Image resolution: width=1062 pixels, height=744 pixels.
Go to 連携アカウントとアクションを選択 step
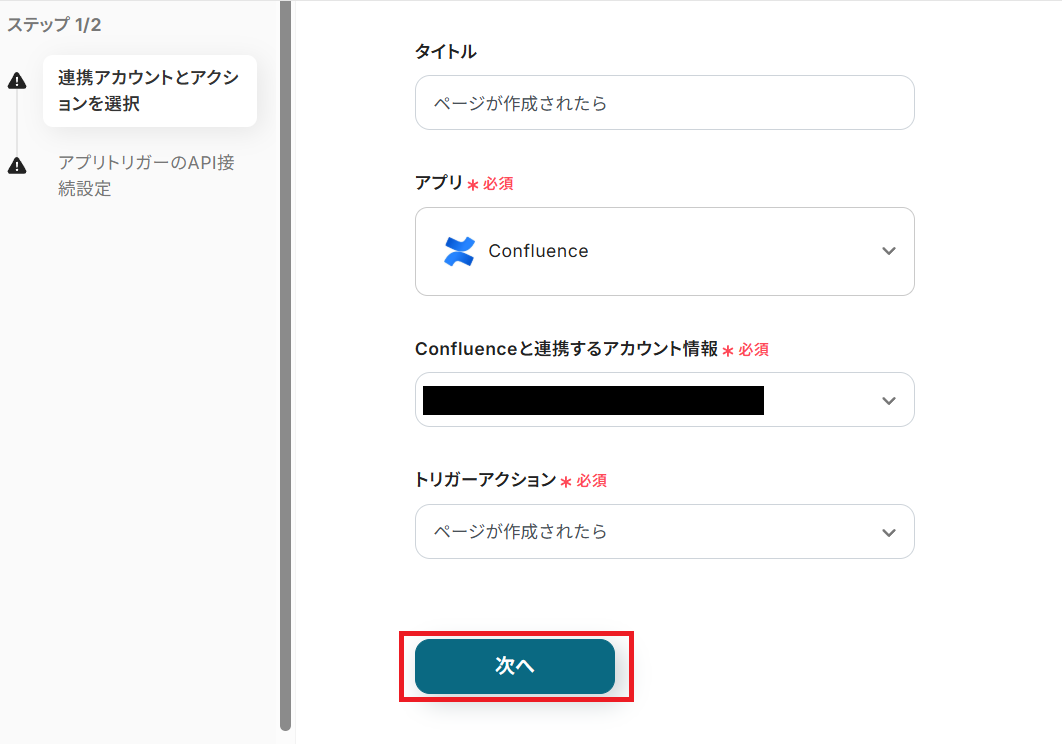[149, 91]
